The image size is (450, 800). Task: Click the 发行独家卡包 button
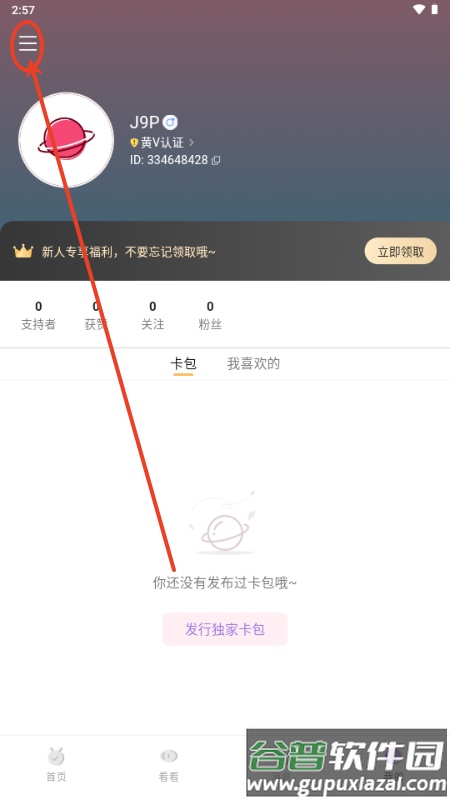click(x=225, y=629)
